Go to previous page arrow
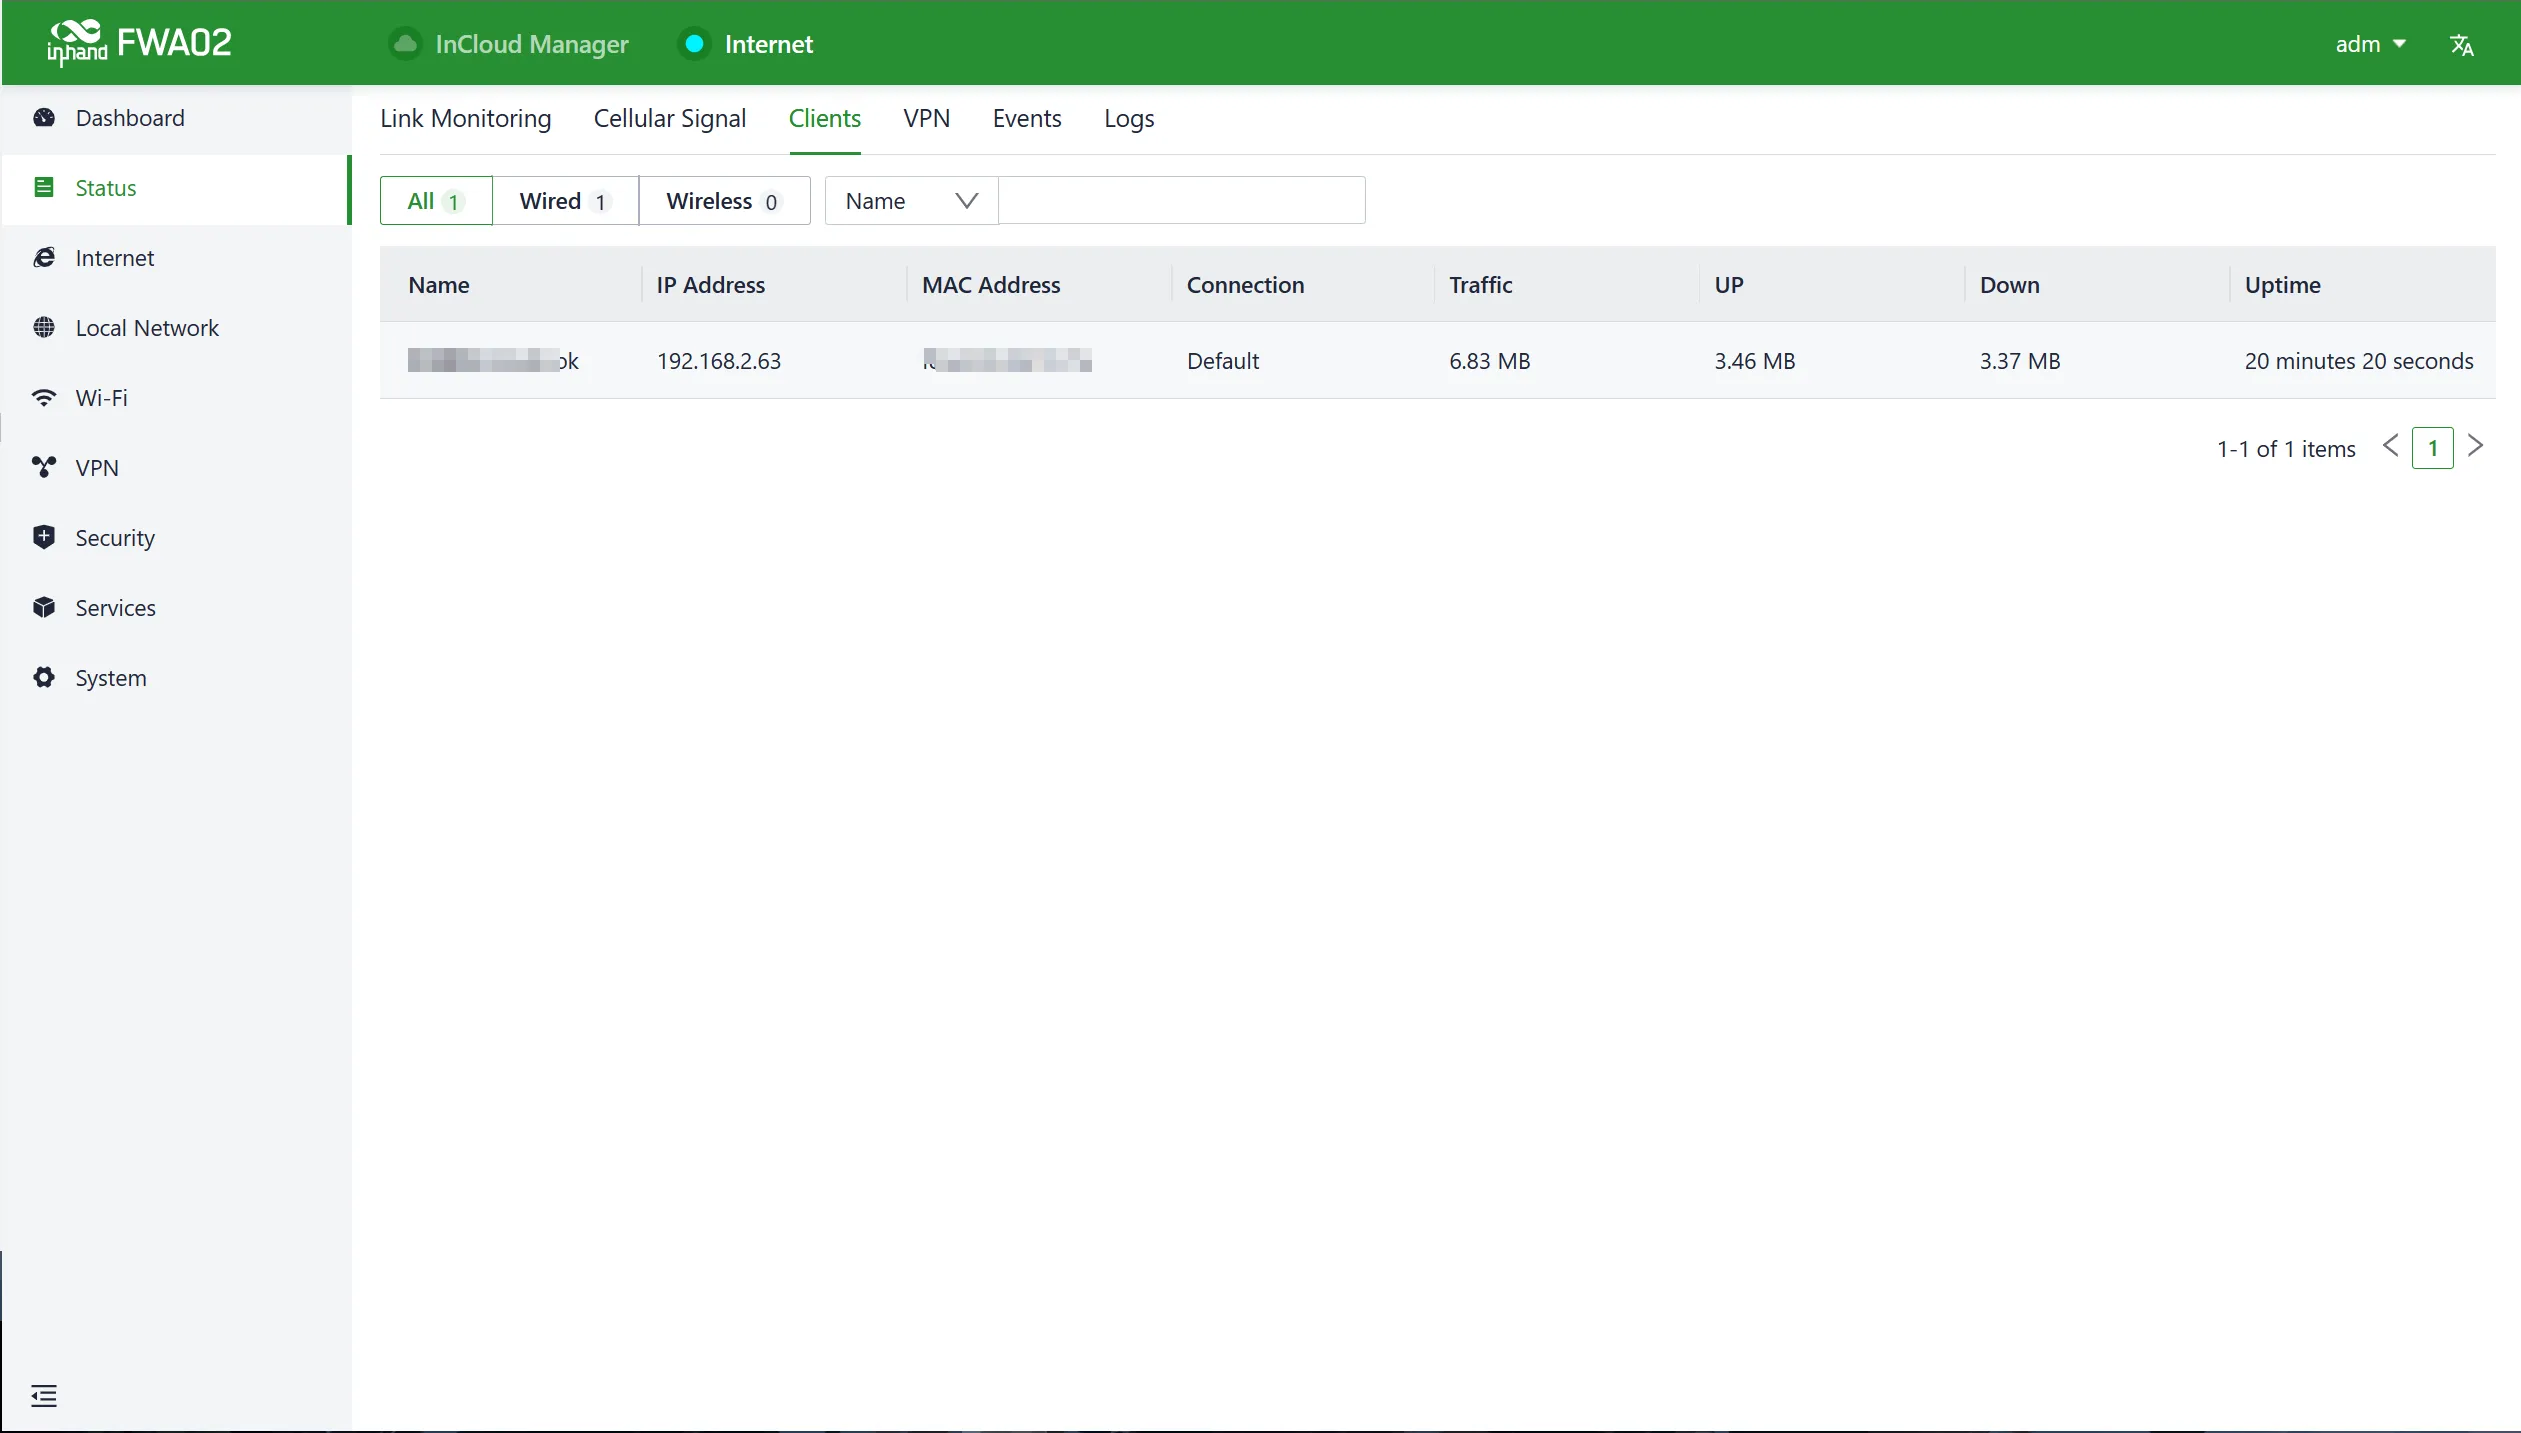 2391,446
